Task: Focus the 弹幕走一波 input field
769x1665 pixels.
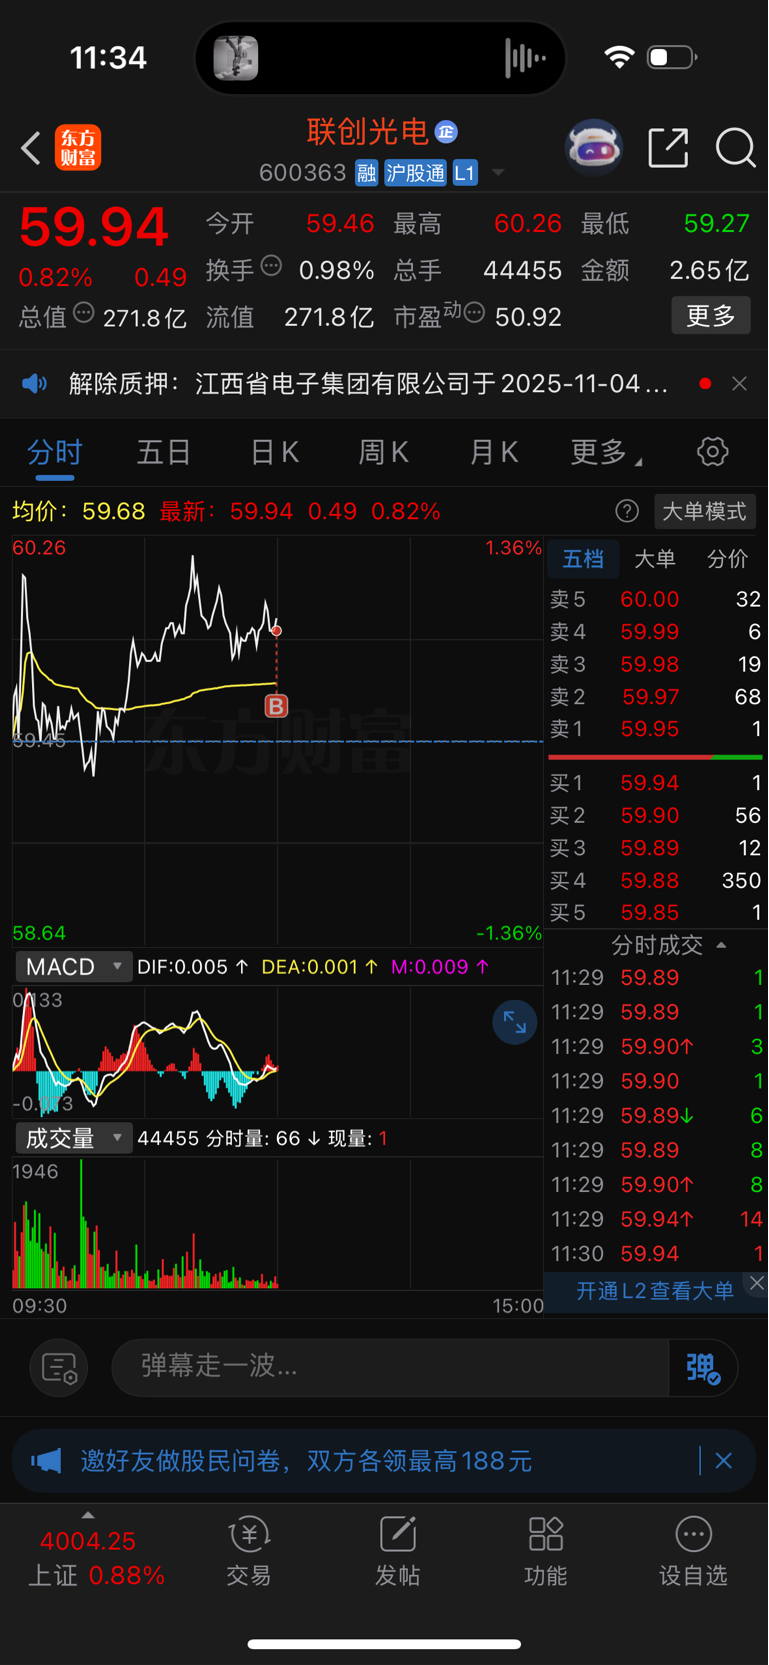Action: (x=390, y=1367)
